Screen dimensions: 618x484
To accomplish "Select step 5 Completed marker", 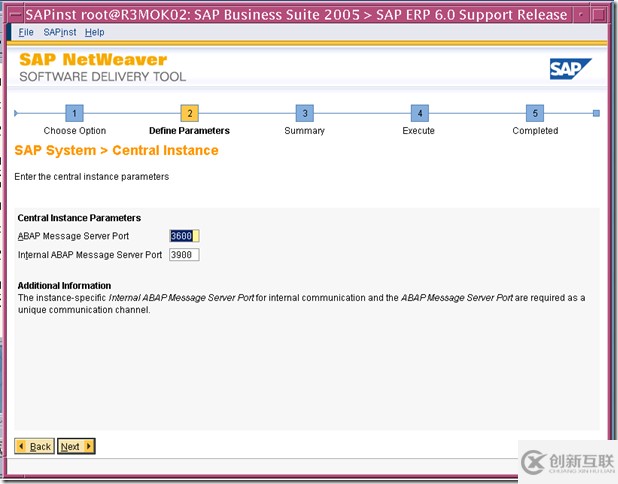I will pyautogui.click(x=535, y=113).
